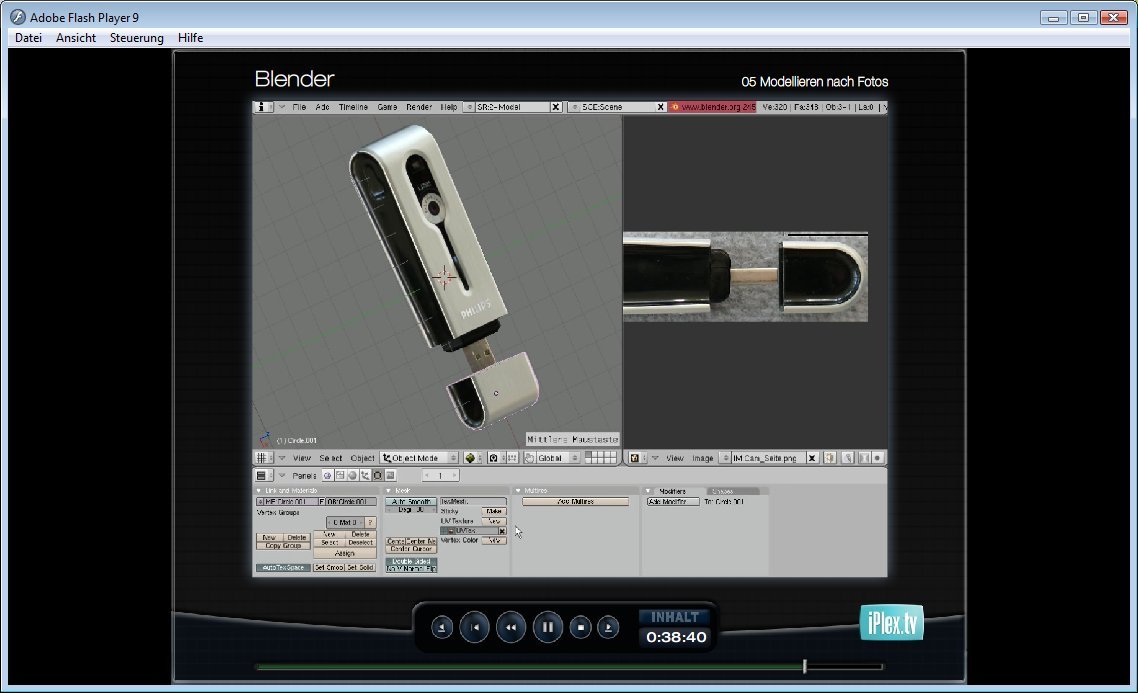Toggle the Auto Smooth button
Image resolution: width=1138 pixels, height=693 pixels.
(412, 501)
